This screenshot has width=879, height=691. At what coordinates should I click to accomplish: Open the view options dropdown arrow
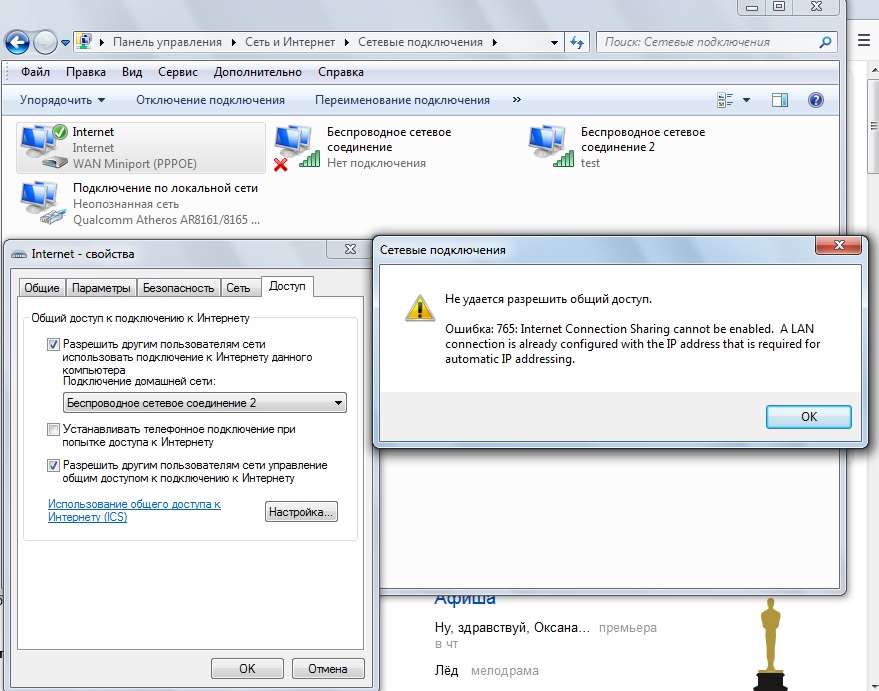tap(746, 100)
